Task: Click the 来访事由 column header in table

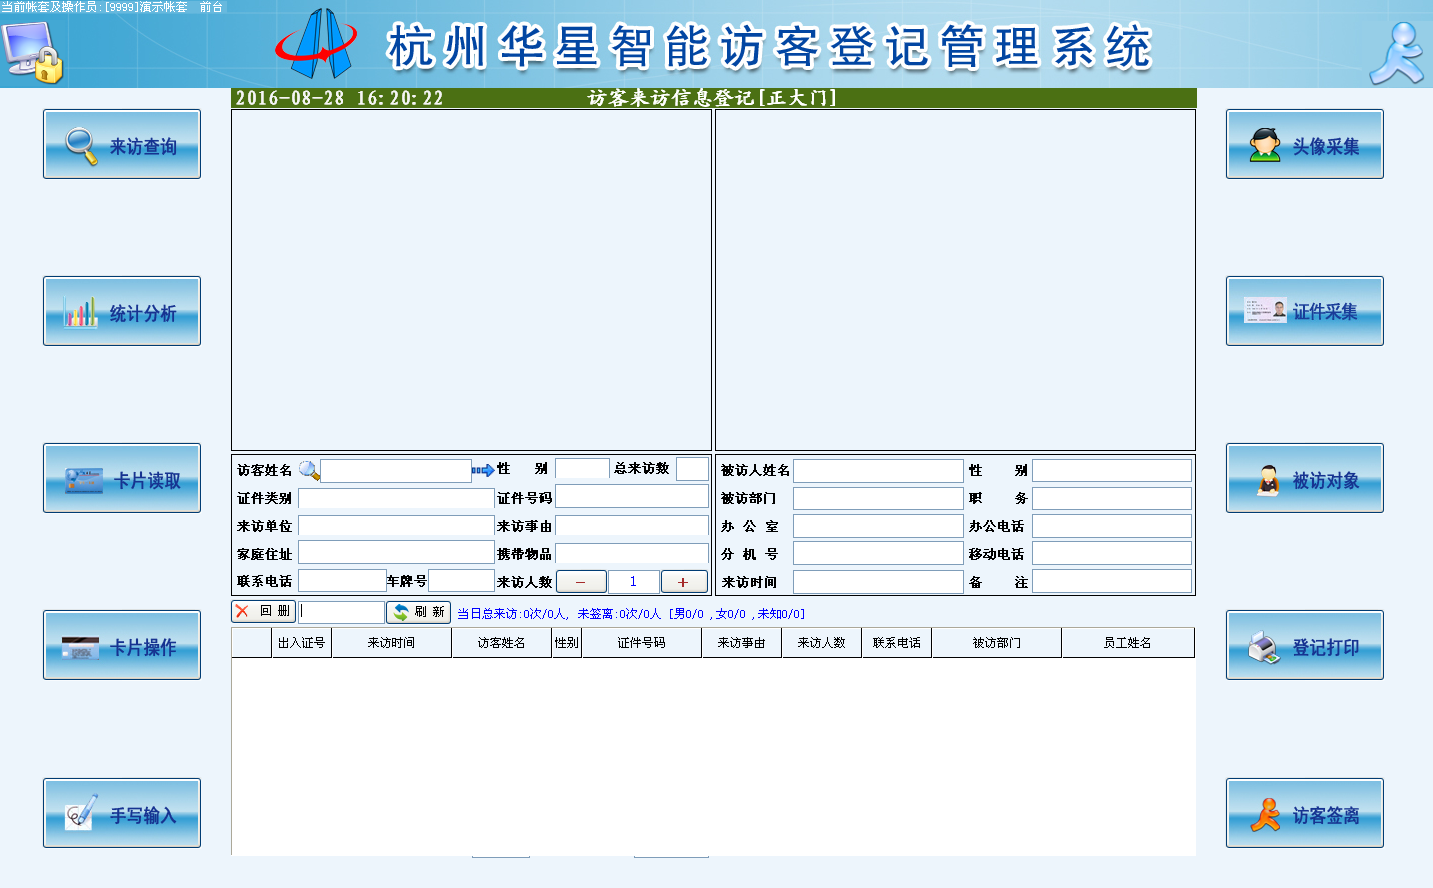Action: coord(741,642)
